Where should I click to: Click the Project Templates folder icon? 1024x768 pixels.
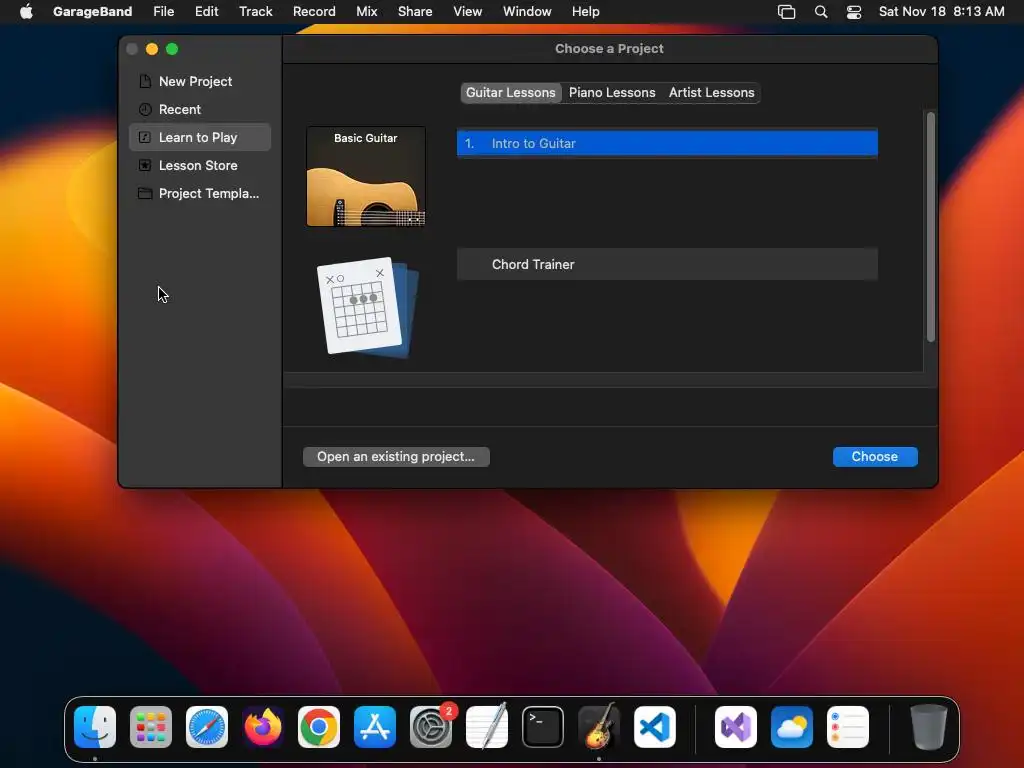145,193
